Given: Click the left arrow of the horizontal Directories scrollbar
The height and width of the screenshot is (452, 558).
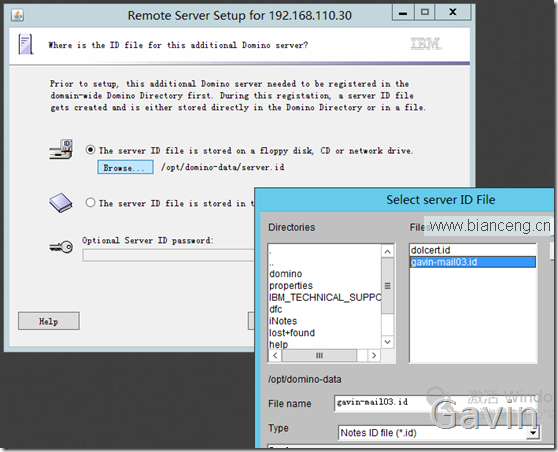Looking at the screenshot, I should click(275, 355).
